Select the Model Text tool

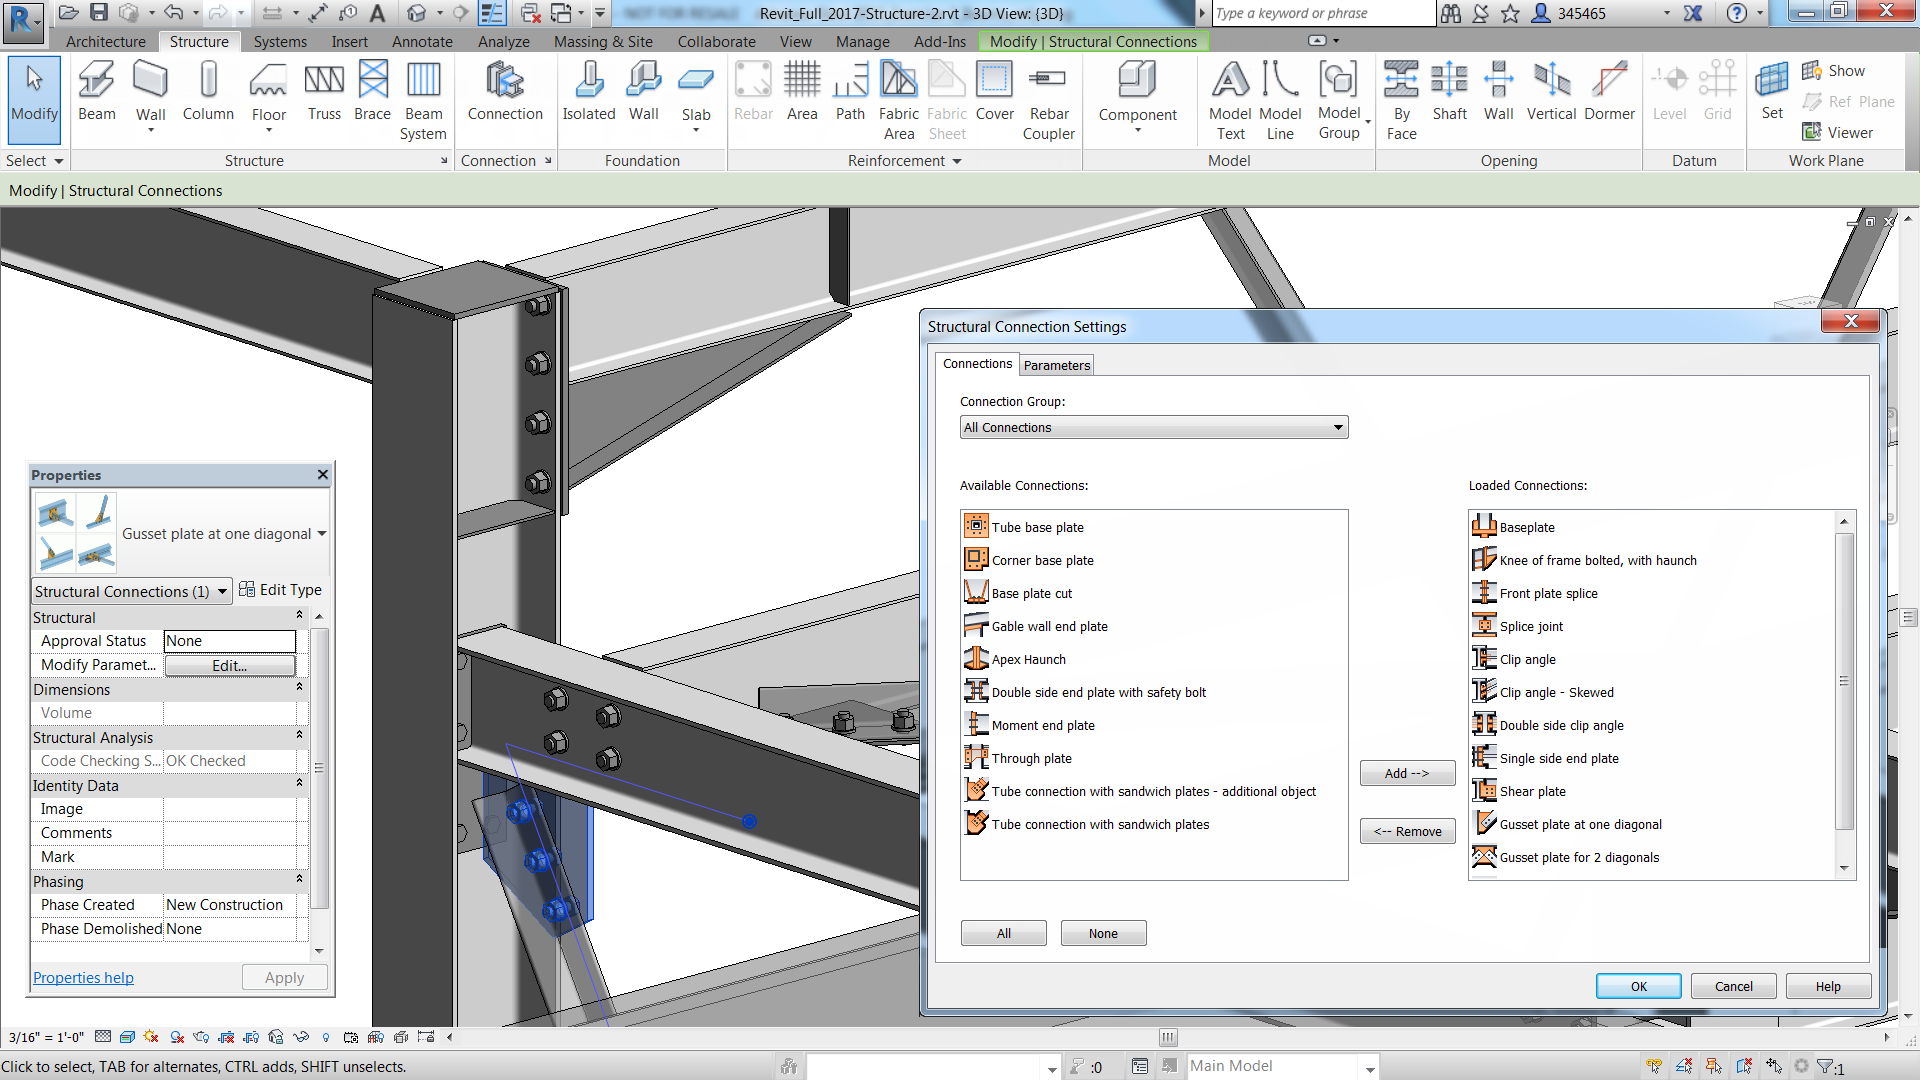(x=1230, y=100)
